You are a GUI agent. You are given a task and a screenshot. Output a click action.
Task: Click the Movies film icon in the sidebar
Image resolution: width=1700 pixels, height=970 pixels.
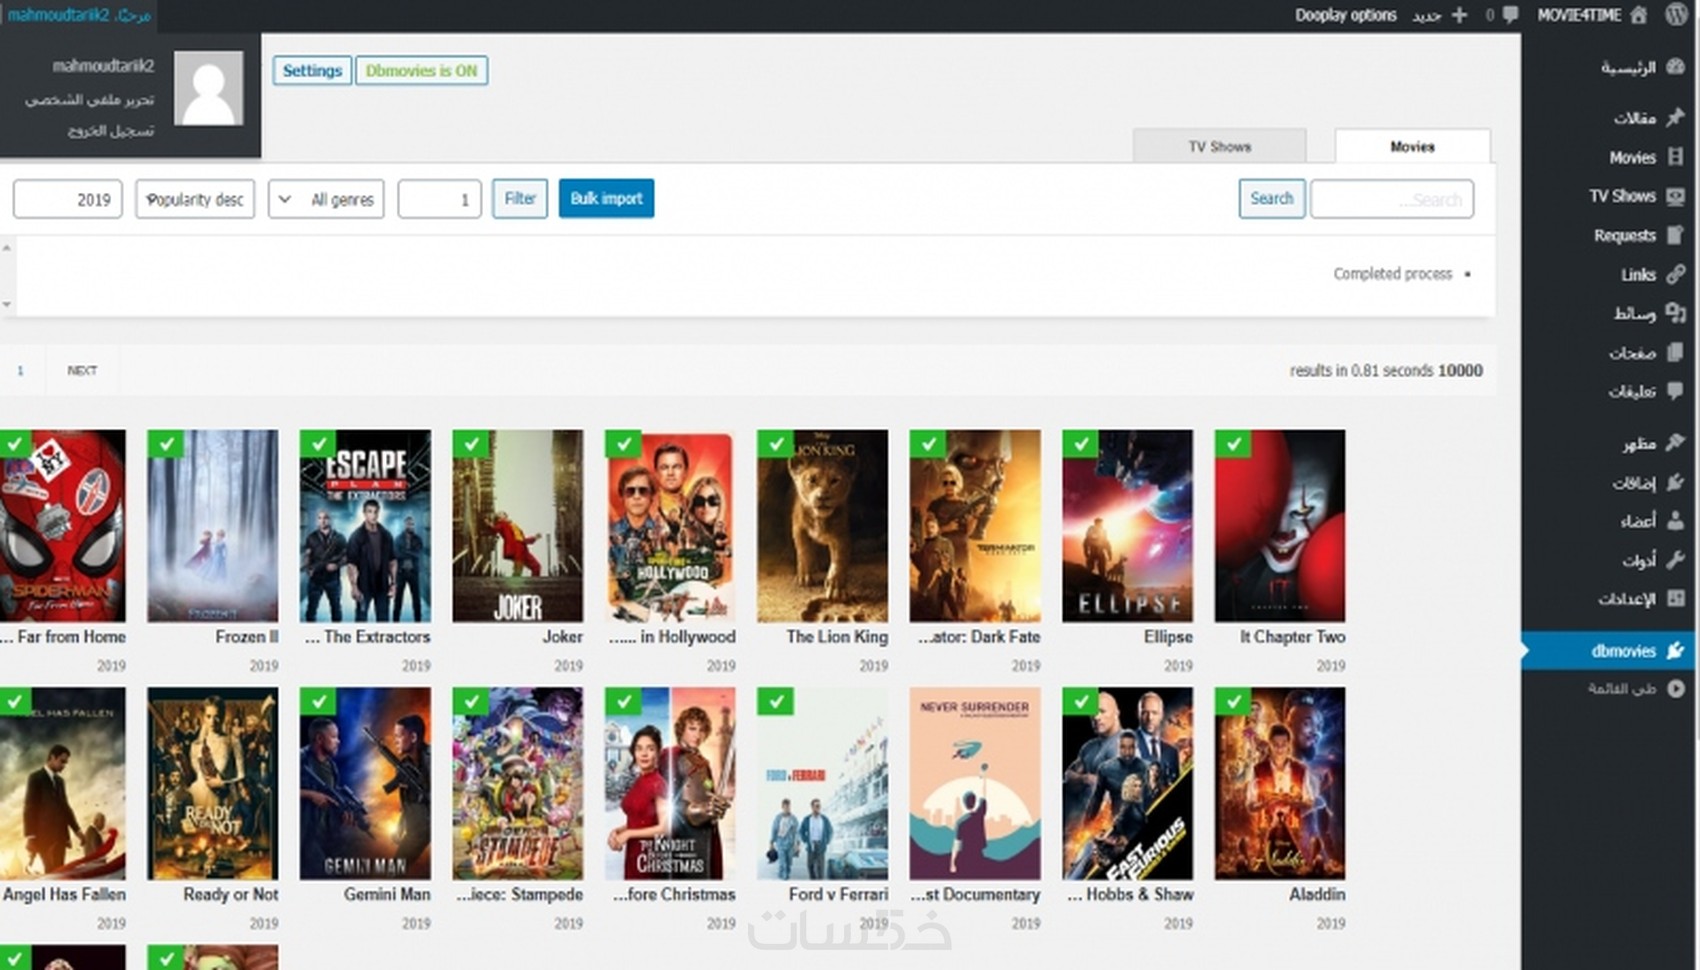tap(1676, 157)
